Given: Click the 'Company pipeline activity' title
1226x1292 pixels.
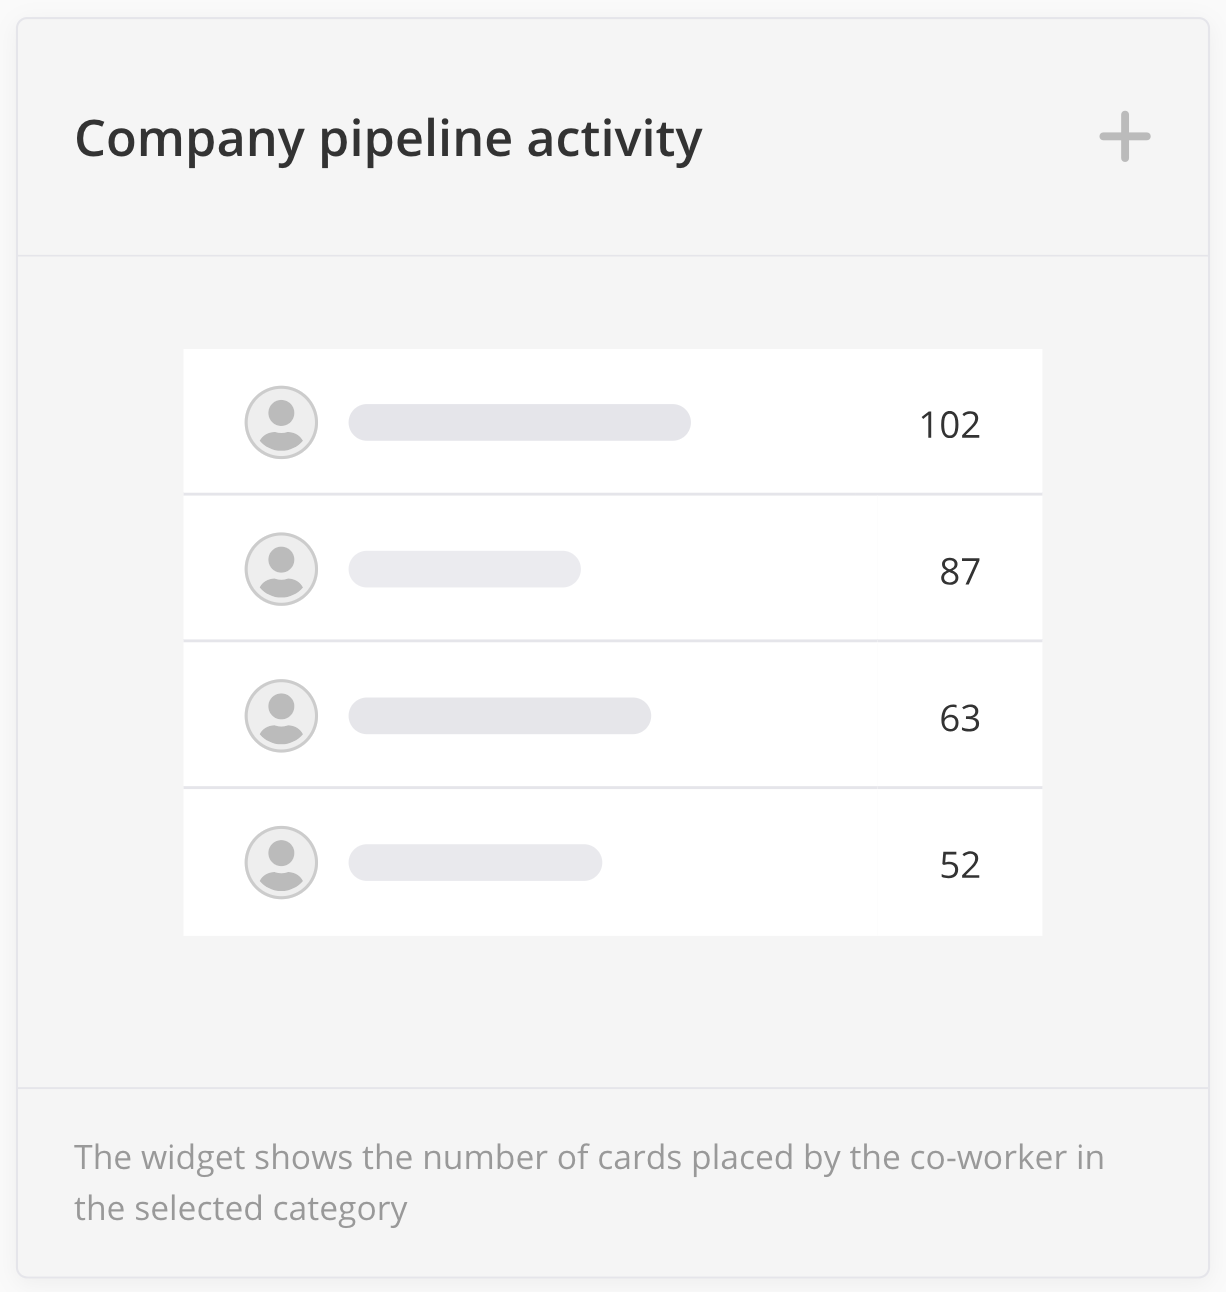Looking at the screenshot, I should pos(388,139).
